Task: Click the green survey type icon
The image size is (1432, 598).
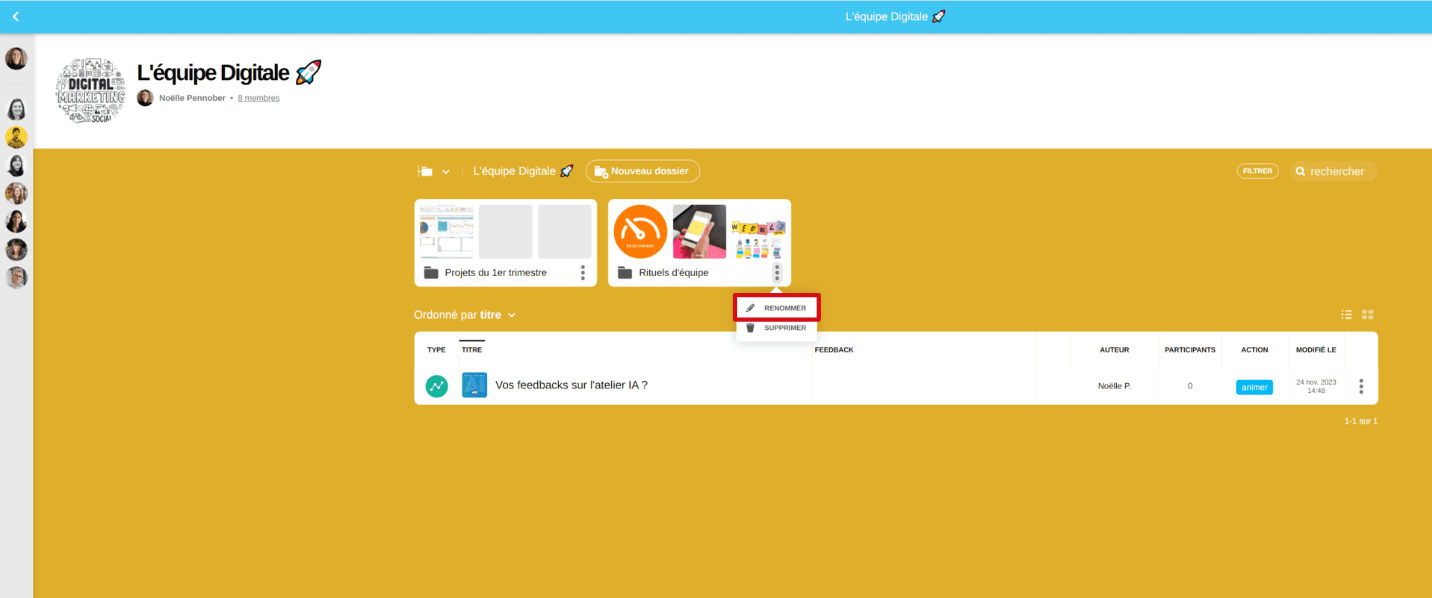Action: (437, 386)
